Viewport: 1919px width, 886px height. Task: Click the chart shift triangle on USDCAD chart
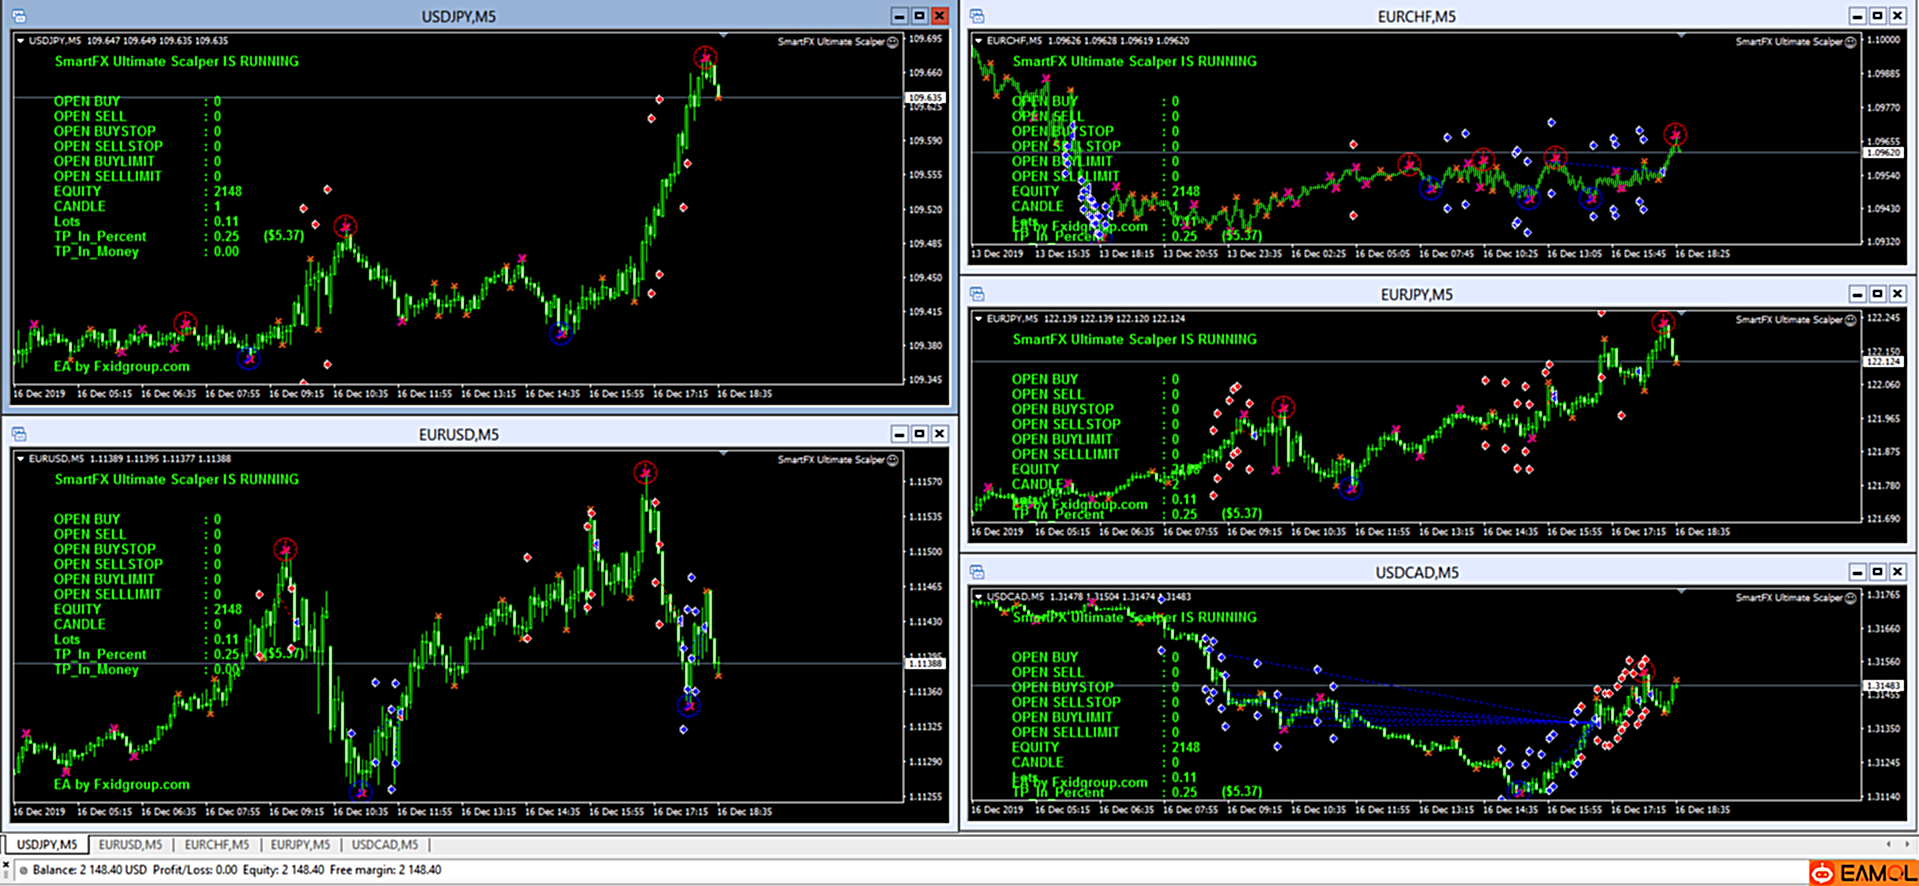pyautogui.click(x=1682, y=592)
